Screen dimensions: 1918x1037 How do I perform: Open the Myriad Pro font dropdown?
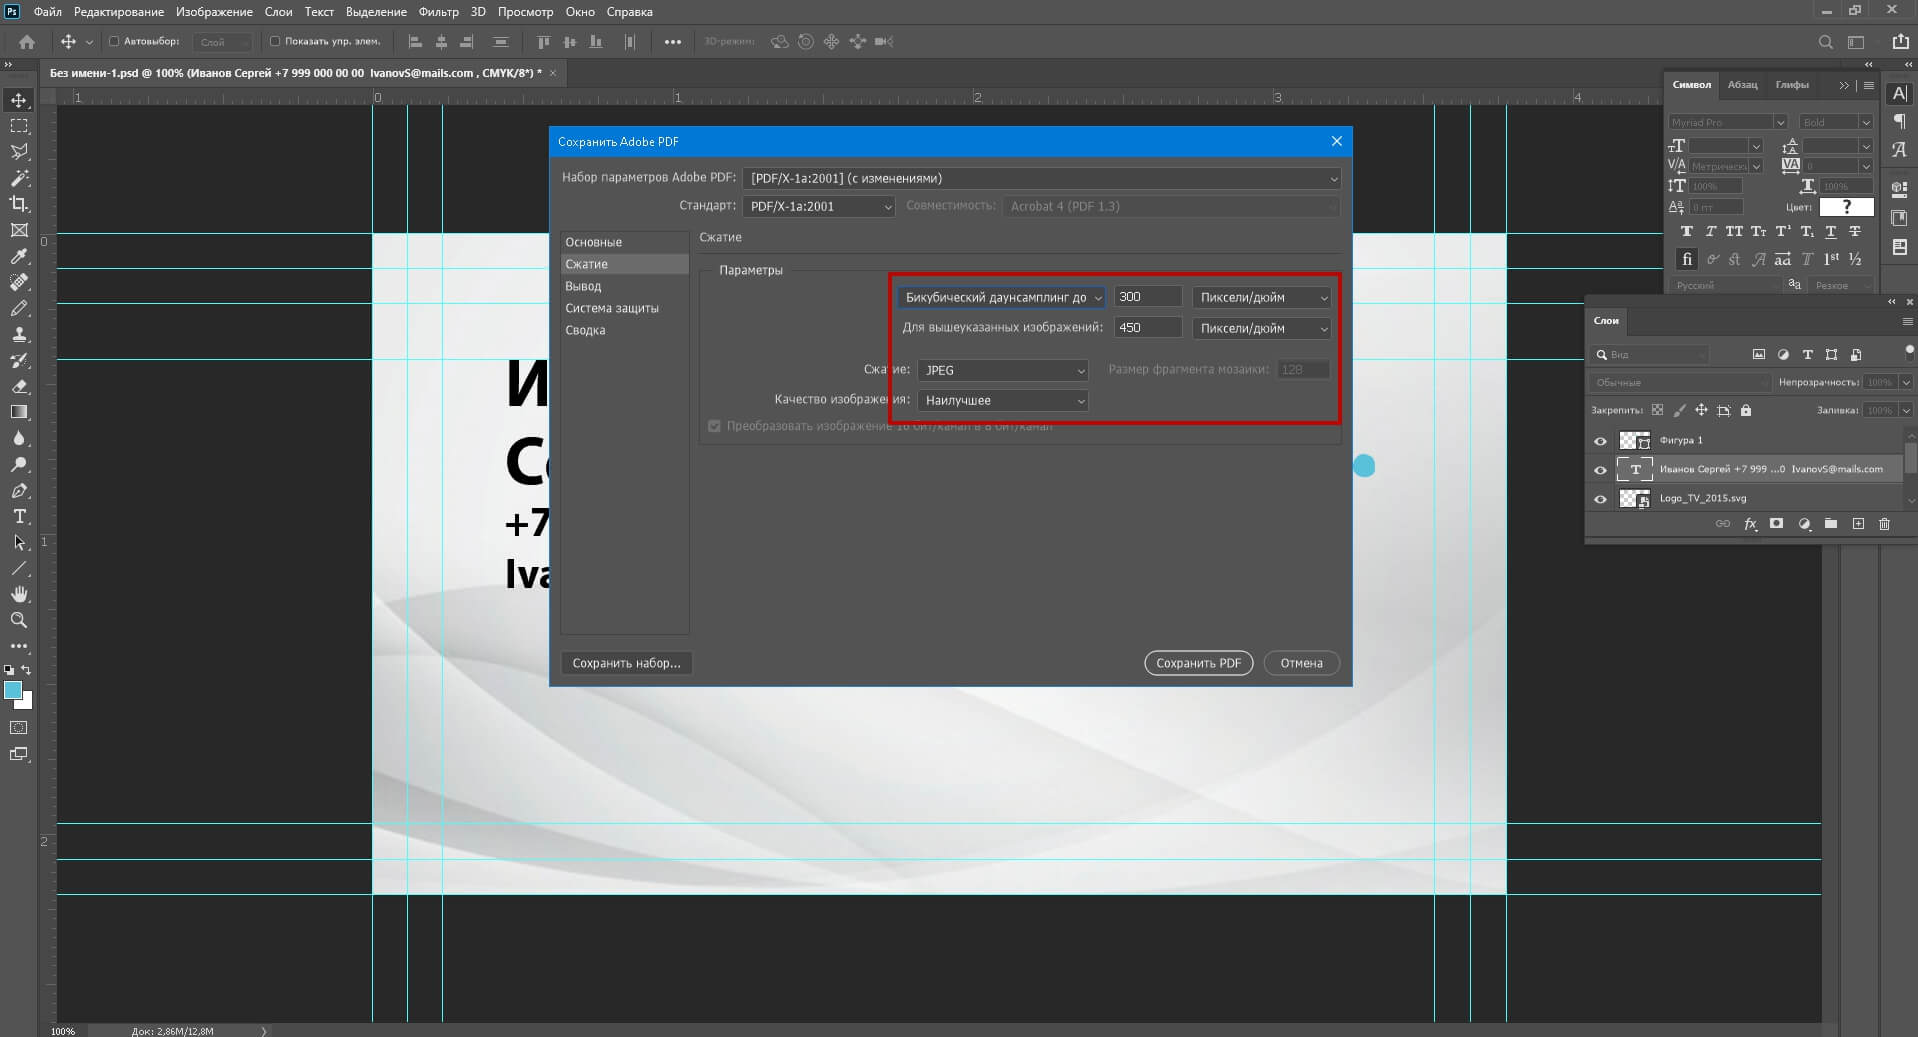tap(1727, 122)
